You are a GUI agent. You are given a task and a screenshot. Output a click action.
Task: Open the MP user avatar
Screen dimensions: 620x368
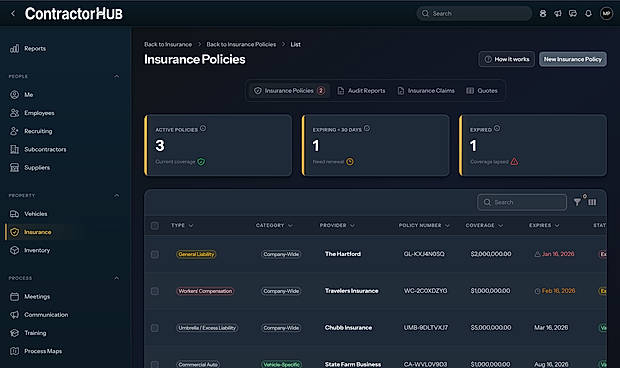(x=606, y=13)
